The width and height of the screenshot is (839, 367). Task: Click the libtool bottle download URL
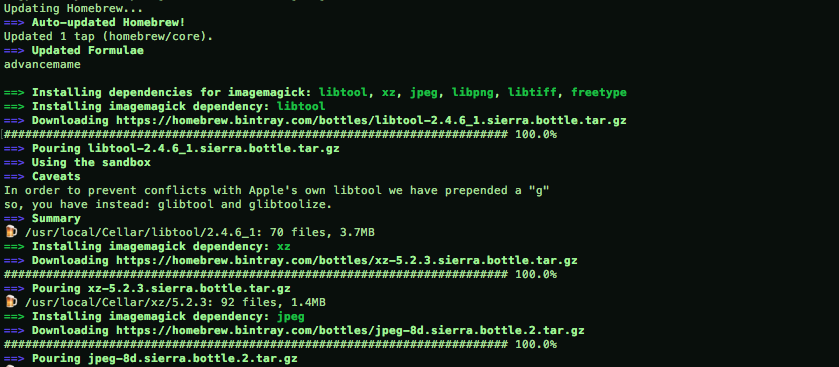pyautogui.click(x=371, y=121)
